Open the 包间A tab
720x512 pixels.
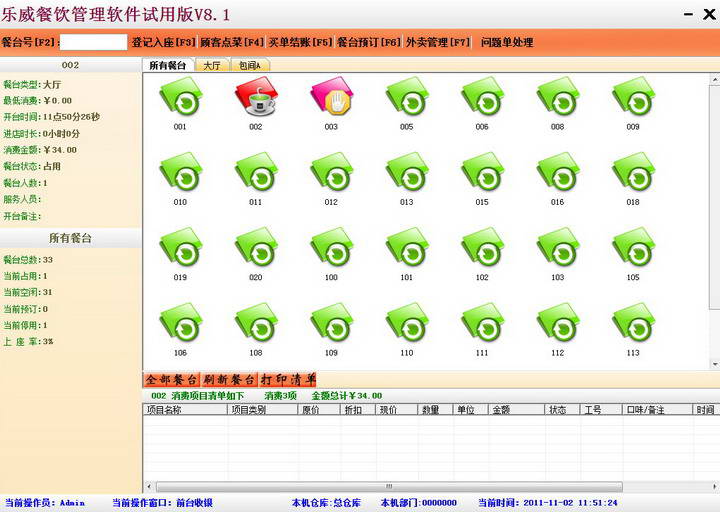pyautogui.click(x=250, y=65)
